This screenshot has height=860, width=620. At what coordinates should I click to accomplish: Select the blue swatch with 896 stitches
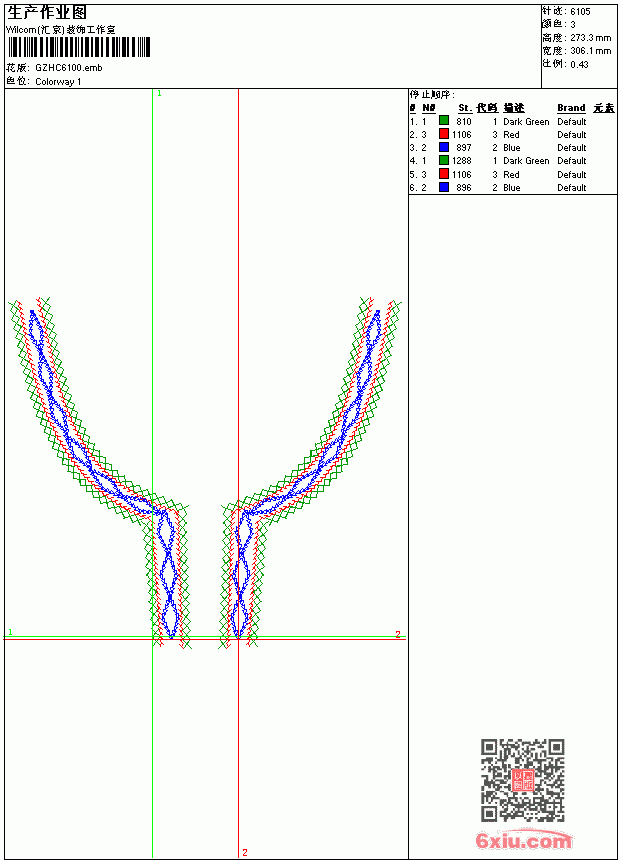[x=444, y=187]
